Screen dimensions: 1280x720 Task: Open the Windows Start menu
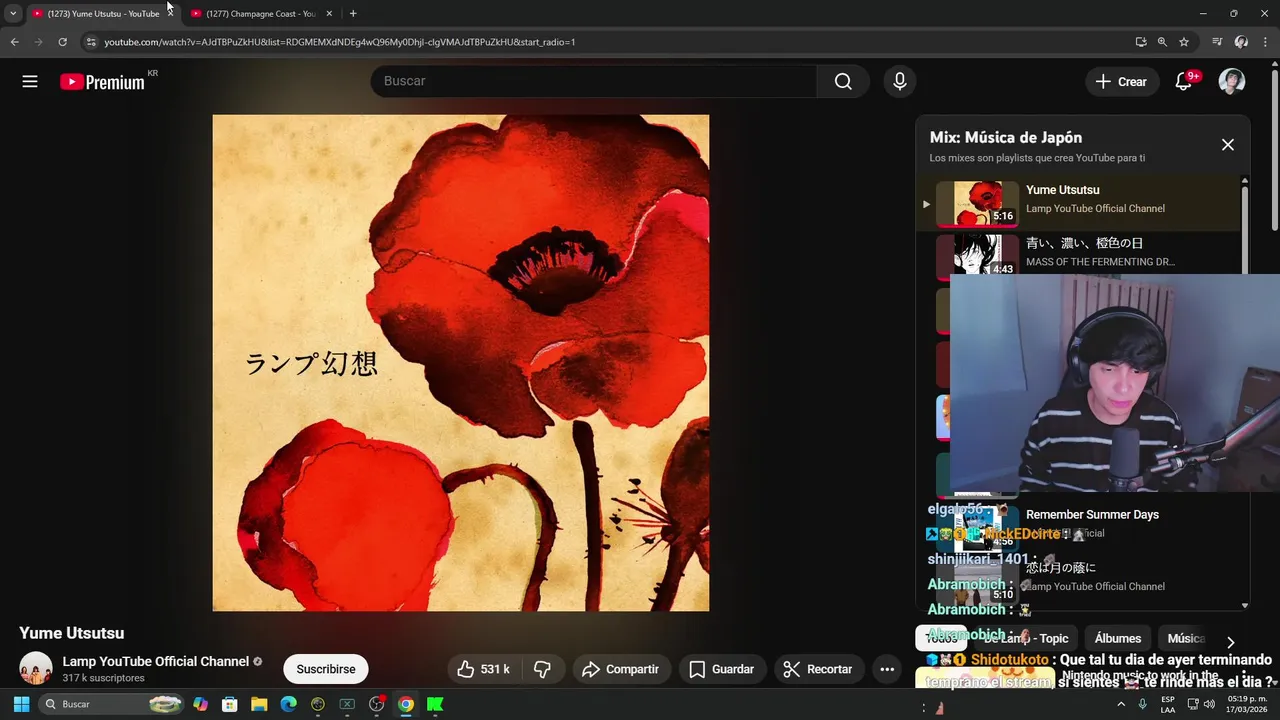pyautogui.click(x=21, y=704)
